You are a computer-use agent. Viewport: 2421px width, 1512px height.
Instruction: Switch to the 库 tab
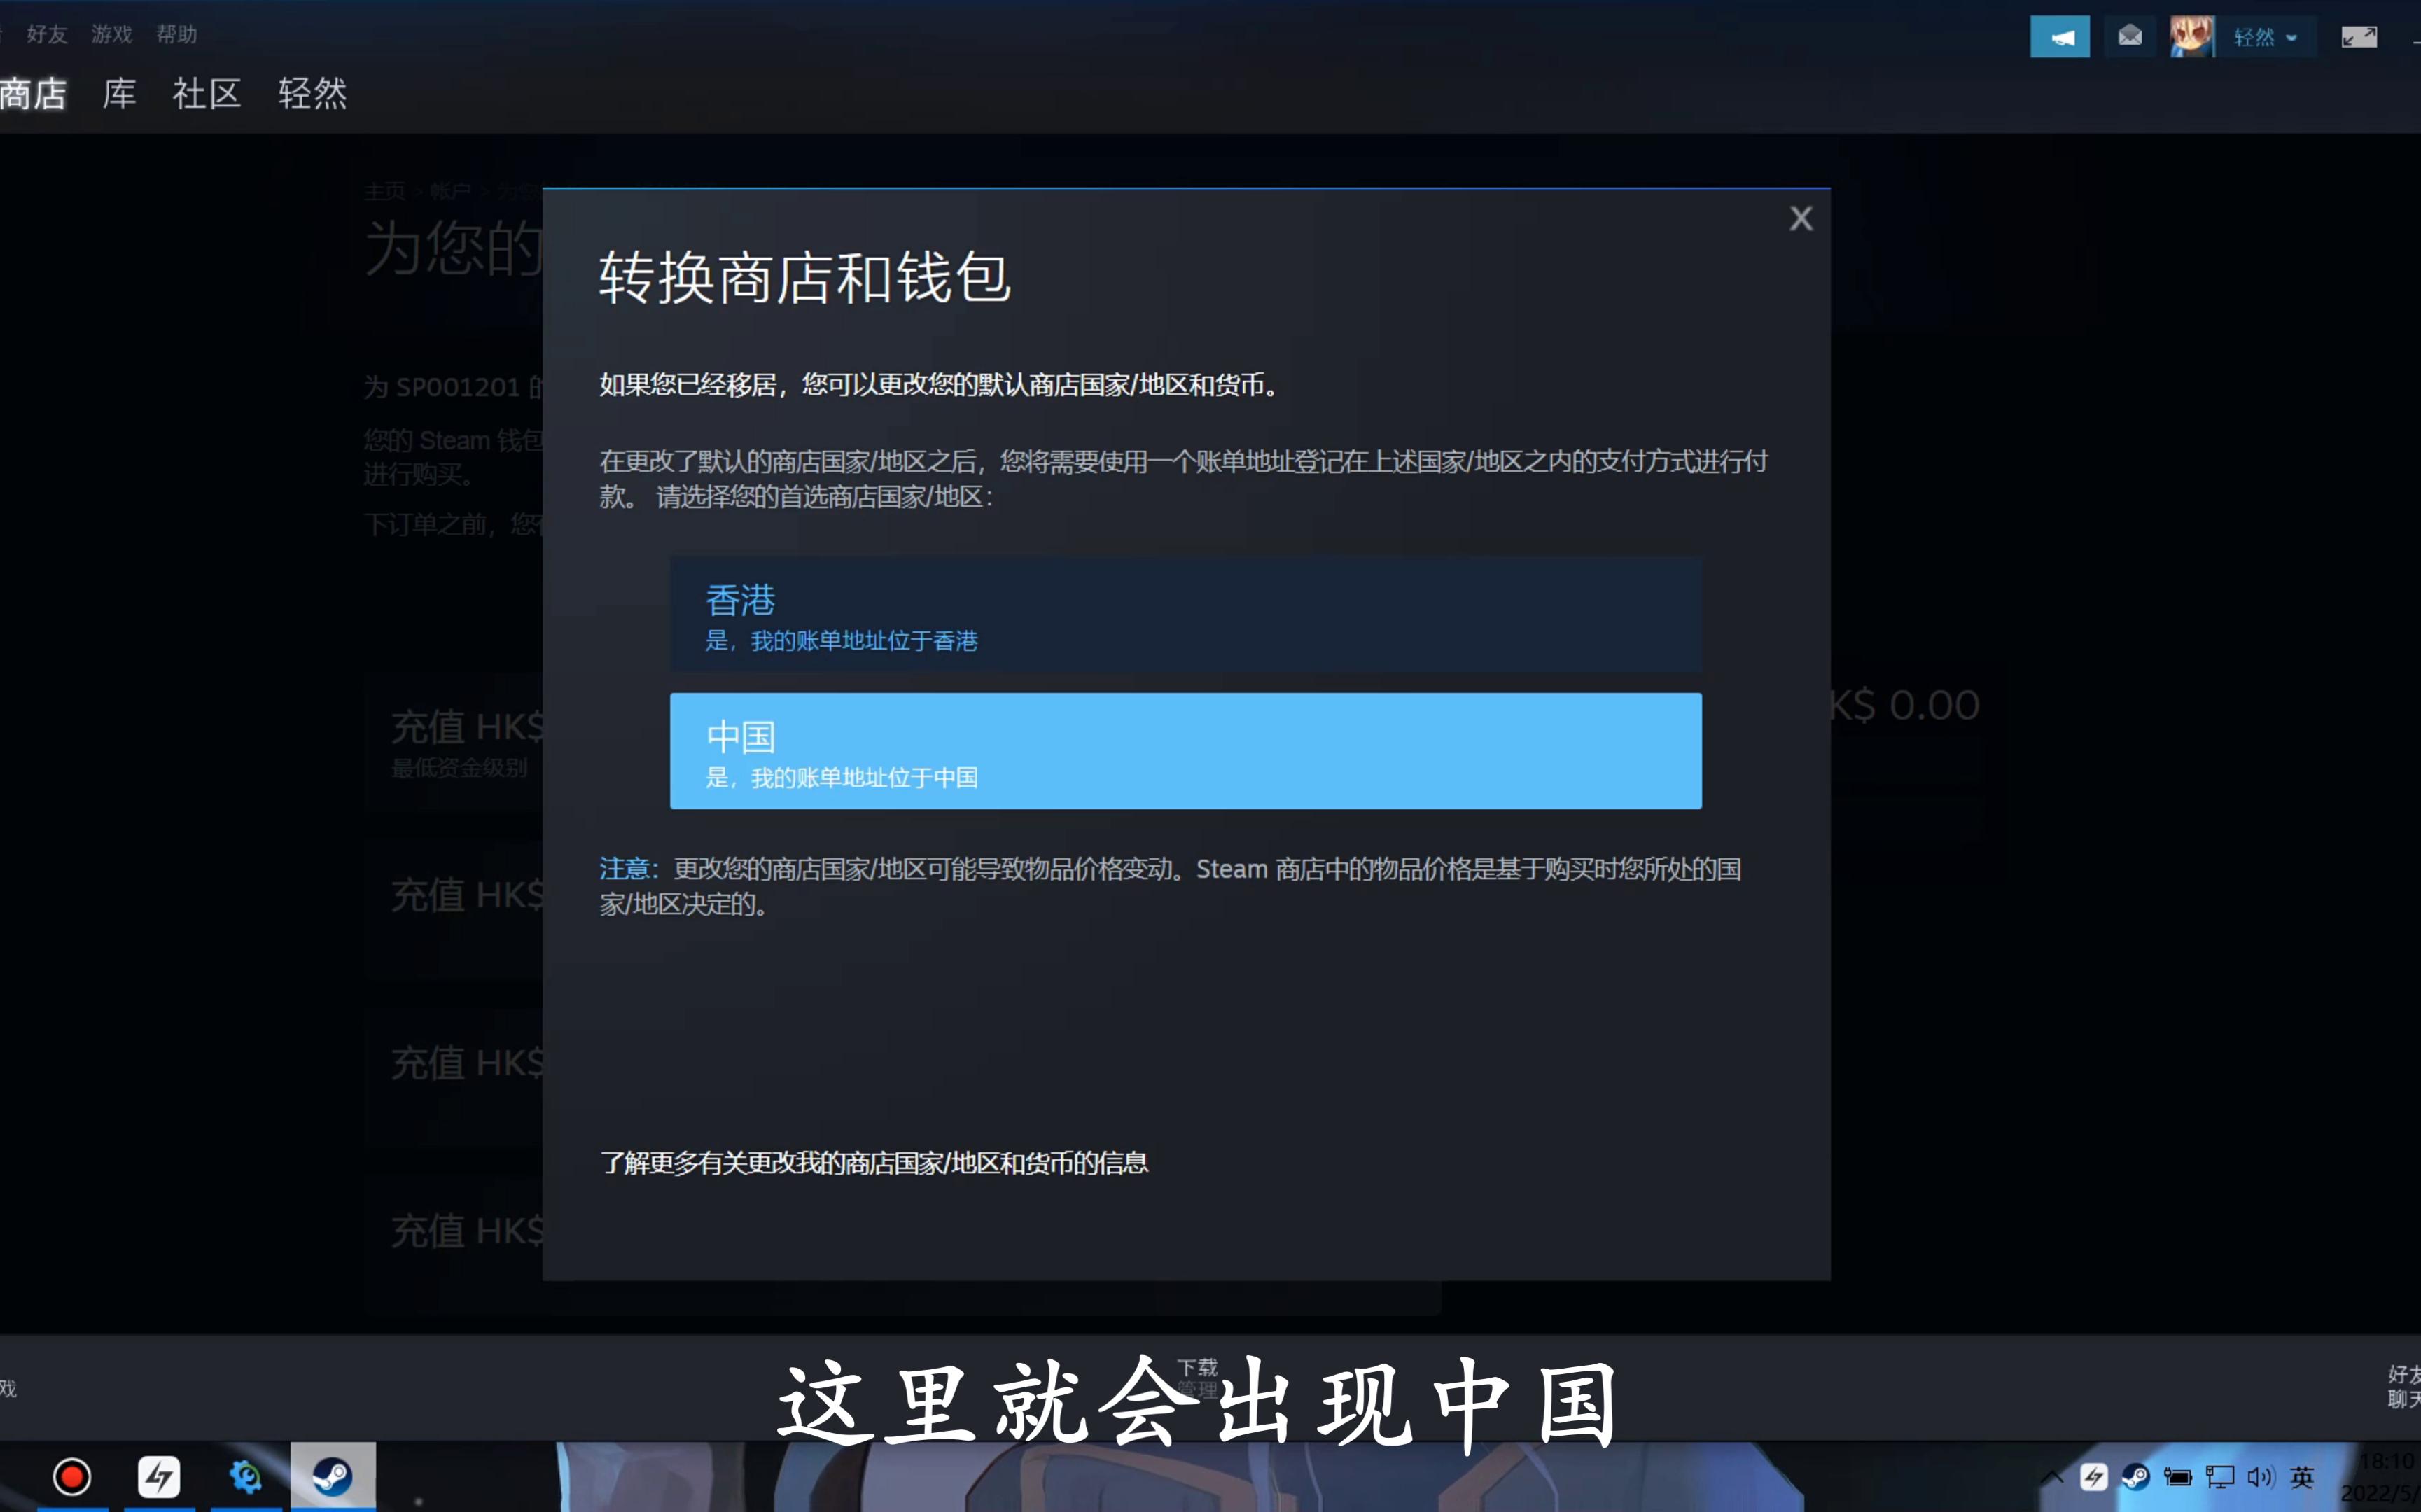119,94
